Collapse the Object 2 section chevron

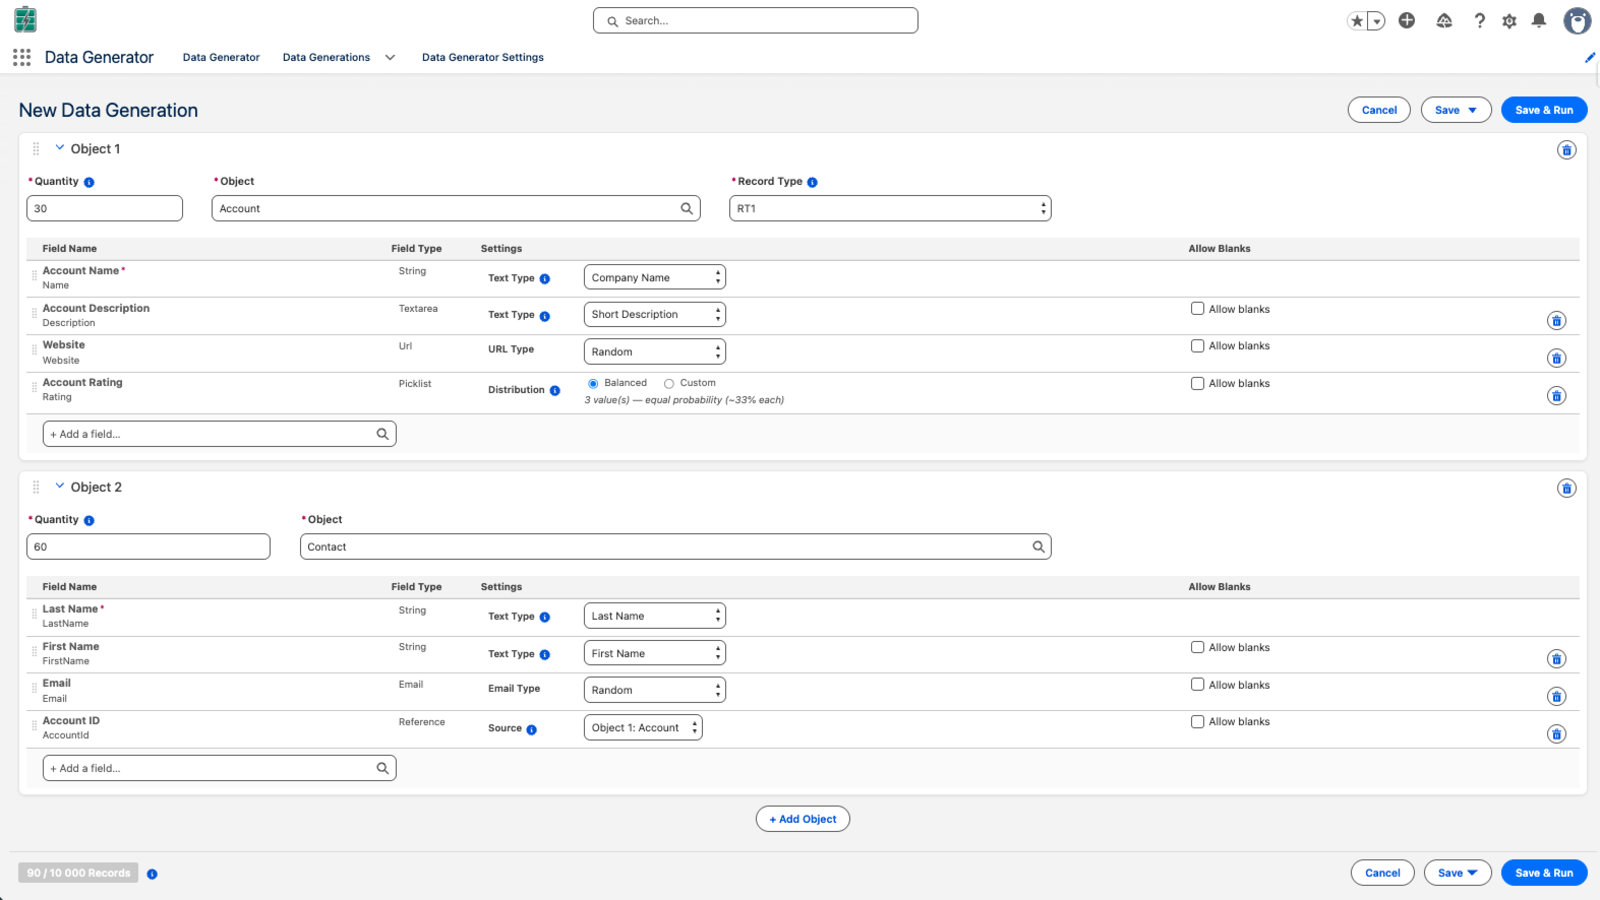pos(60,486)
